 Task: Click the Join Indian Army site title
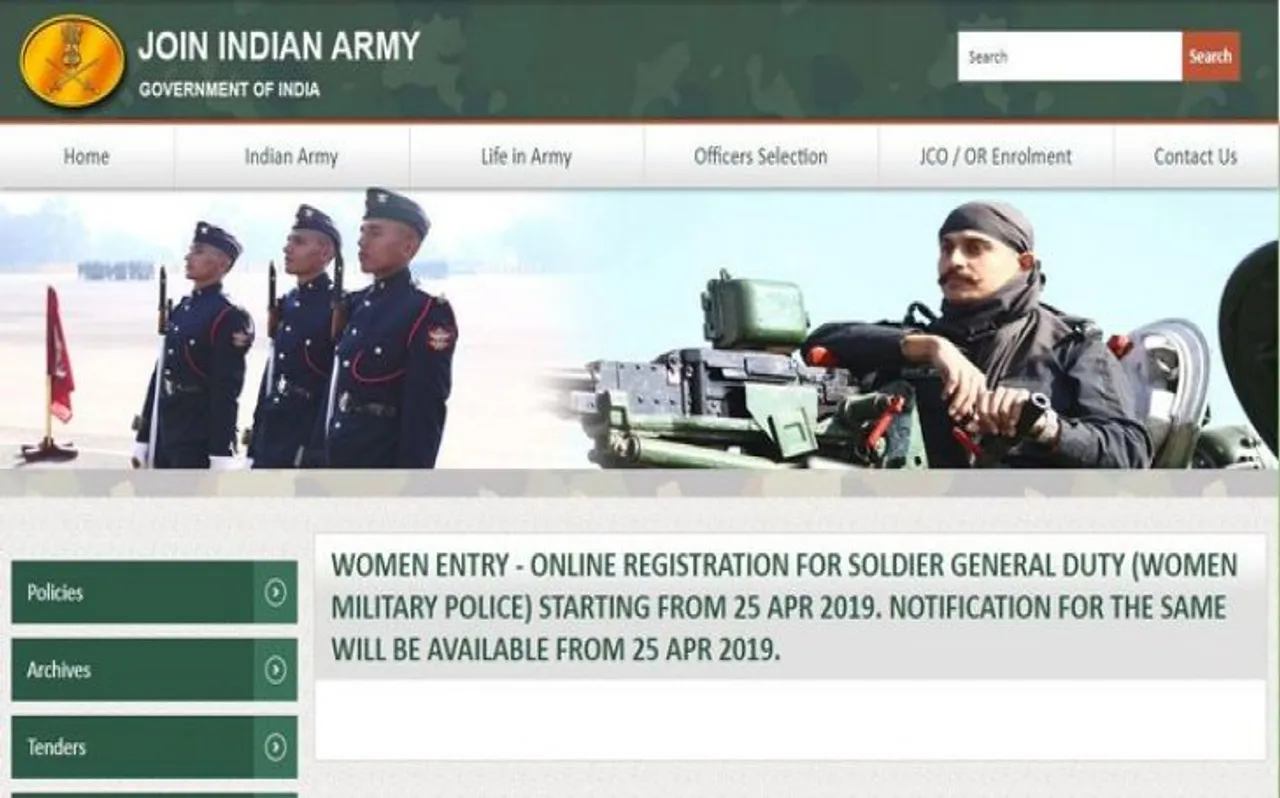tap(279, 46)
